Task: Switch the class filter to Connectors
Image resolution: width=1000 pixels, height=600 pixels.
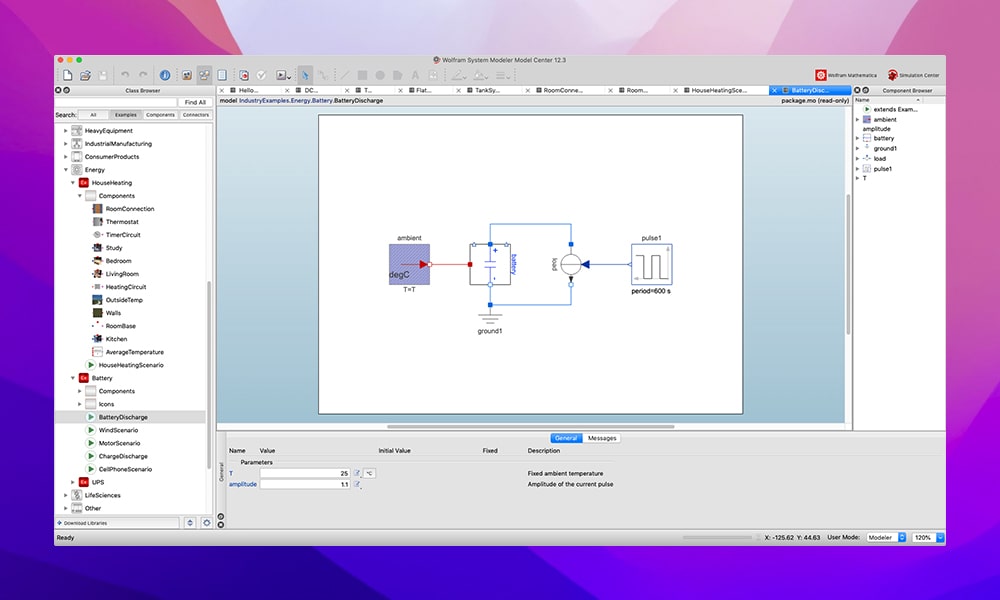Action: 194,114
